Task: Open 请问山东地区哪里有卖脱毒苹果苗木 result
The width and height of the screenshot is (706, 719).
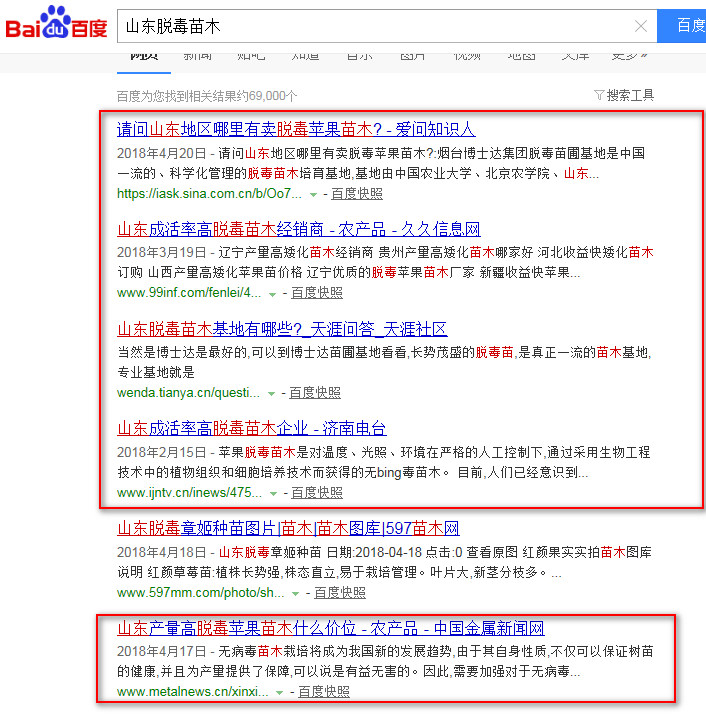Action: pyautogui.click(x=296, y=129)
